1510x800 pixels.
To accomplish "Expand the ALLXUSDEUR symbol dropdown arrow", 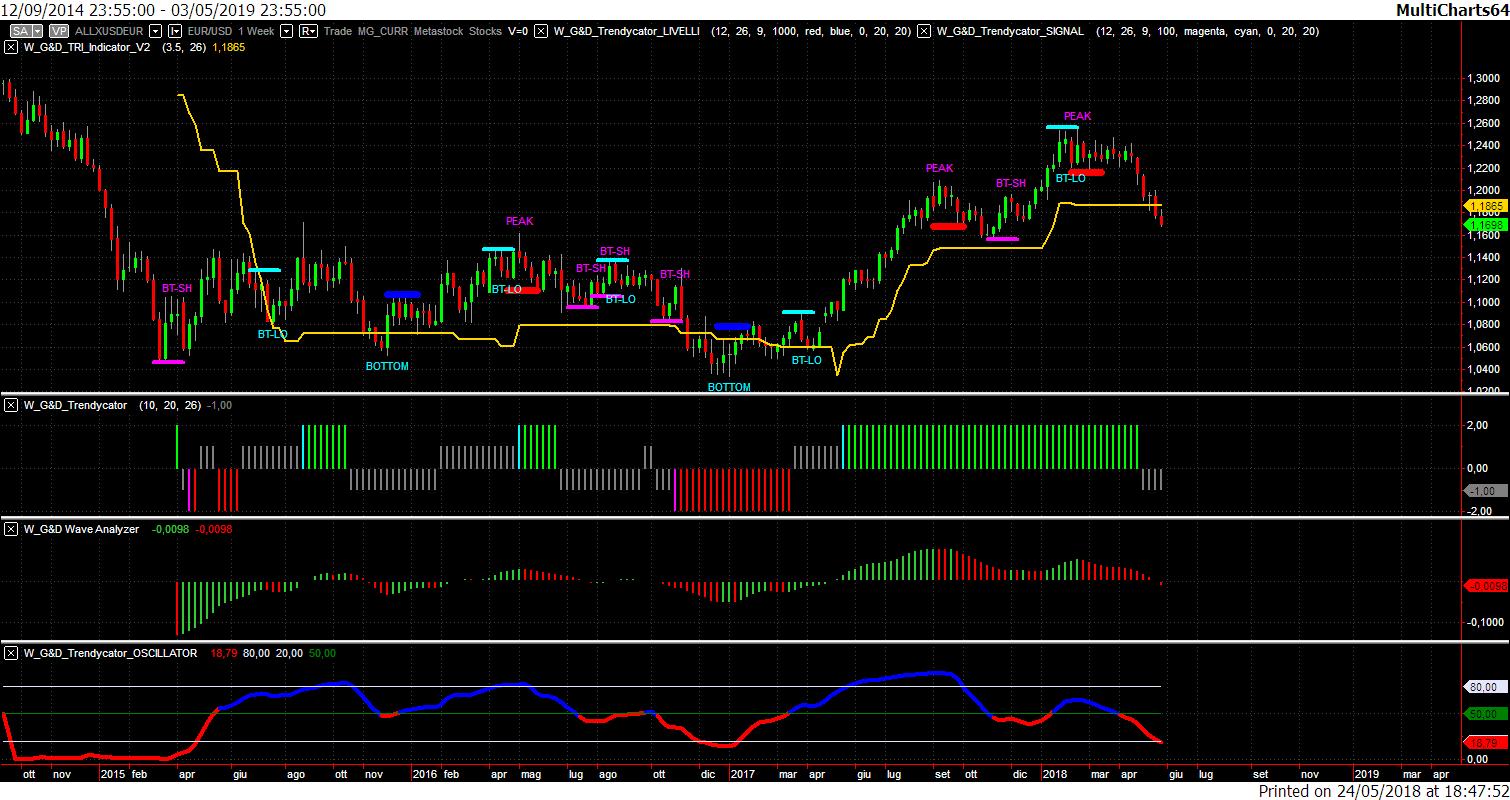I will coord(155,31).
